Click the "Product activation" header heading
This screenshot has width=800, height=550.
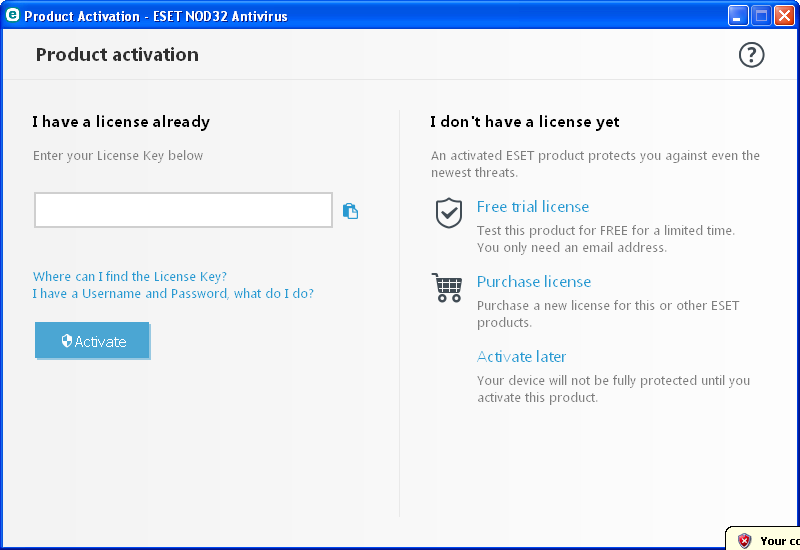click(117, 55)
